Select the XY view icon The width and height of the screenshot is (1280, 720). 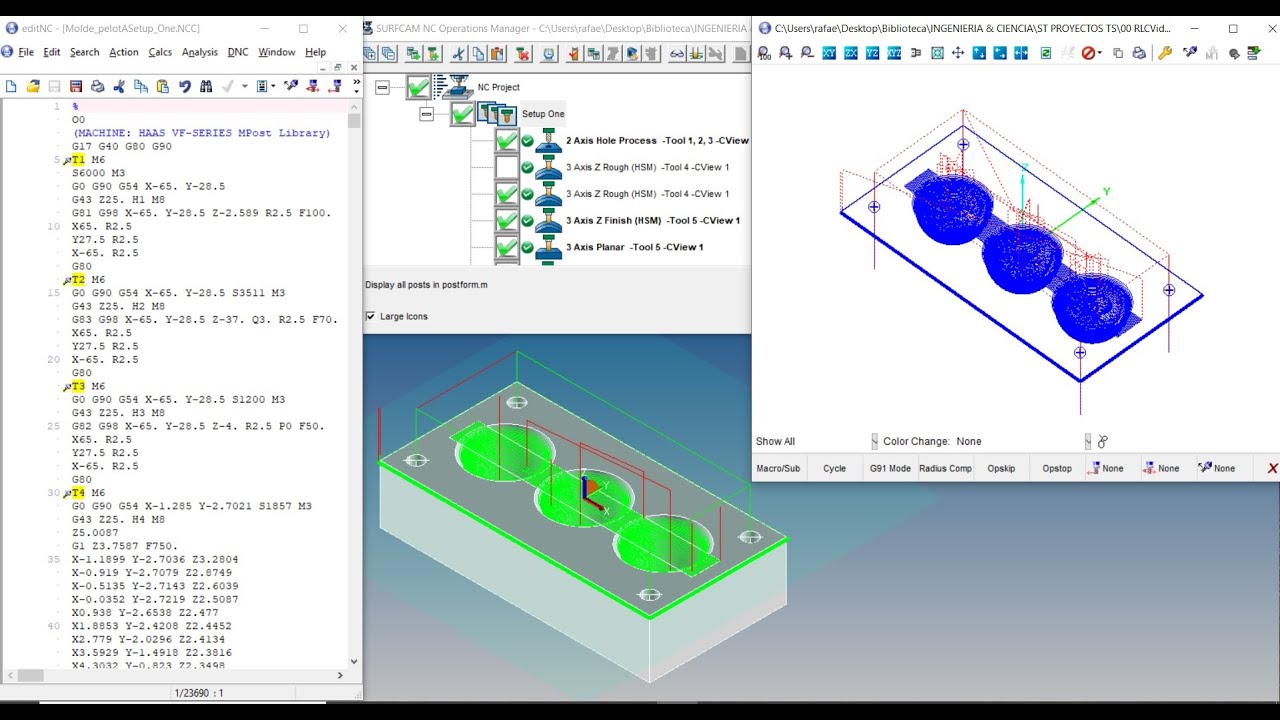[x=829, y=54]
